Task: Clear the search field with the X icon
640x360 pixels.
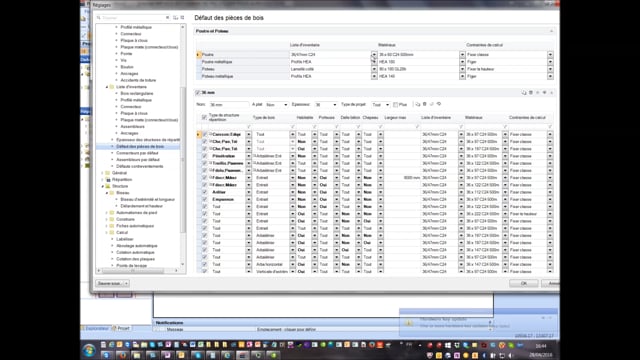Action: (167, 18)
